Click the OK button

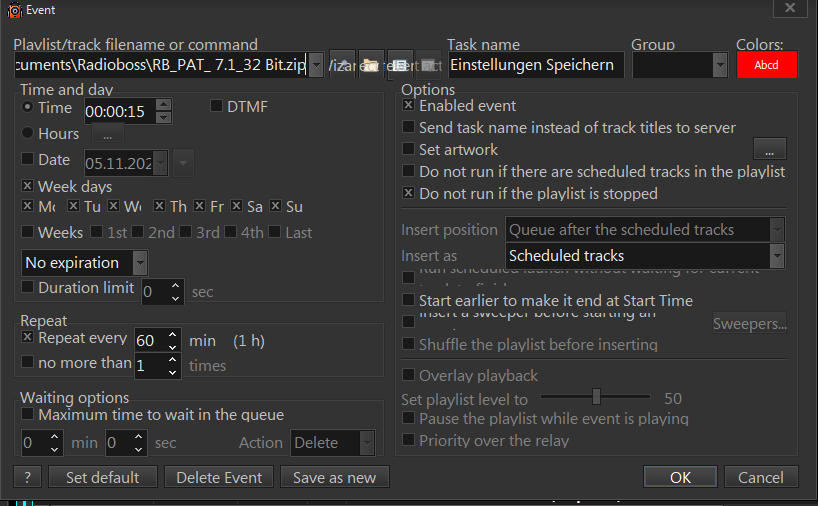tap(680, 477)
